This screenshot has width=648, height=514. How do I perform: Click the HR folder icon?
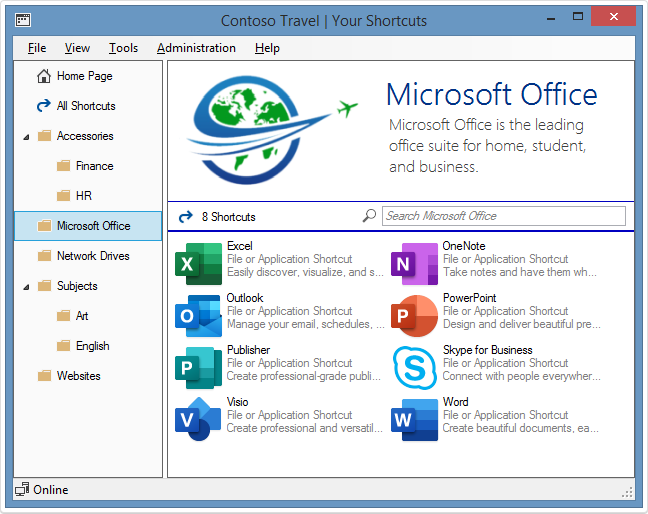63,195
